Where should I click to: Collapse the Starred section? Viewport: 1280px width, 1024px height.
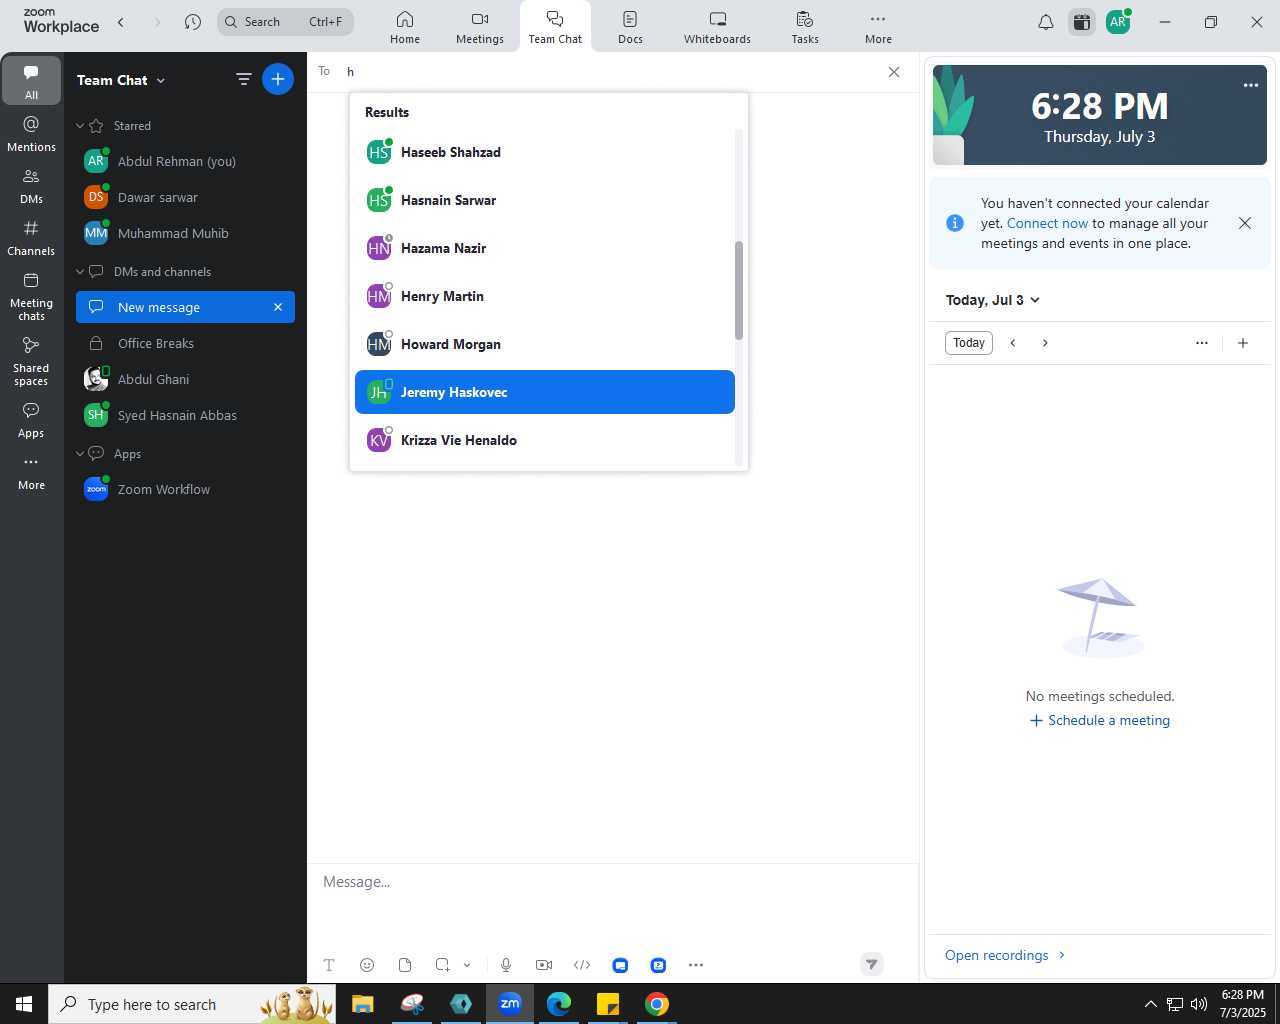(x=80, y=126)
